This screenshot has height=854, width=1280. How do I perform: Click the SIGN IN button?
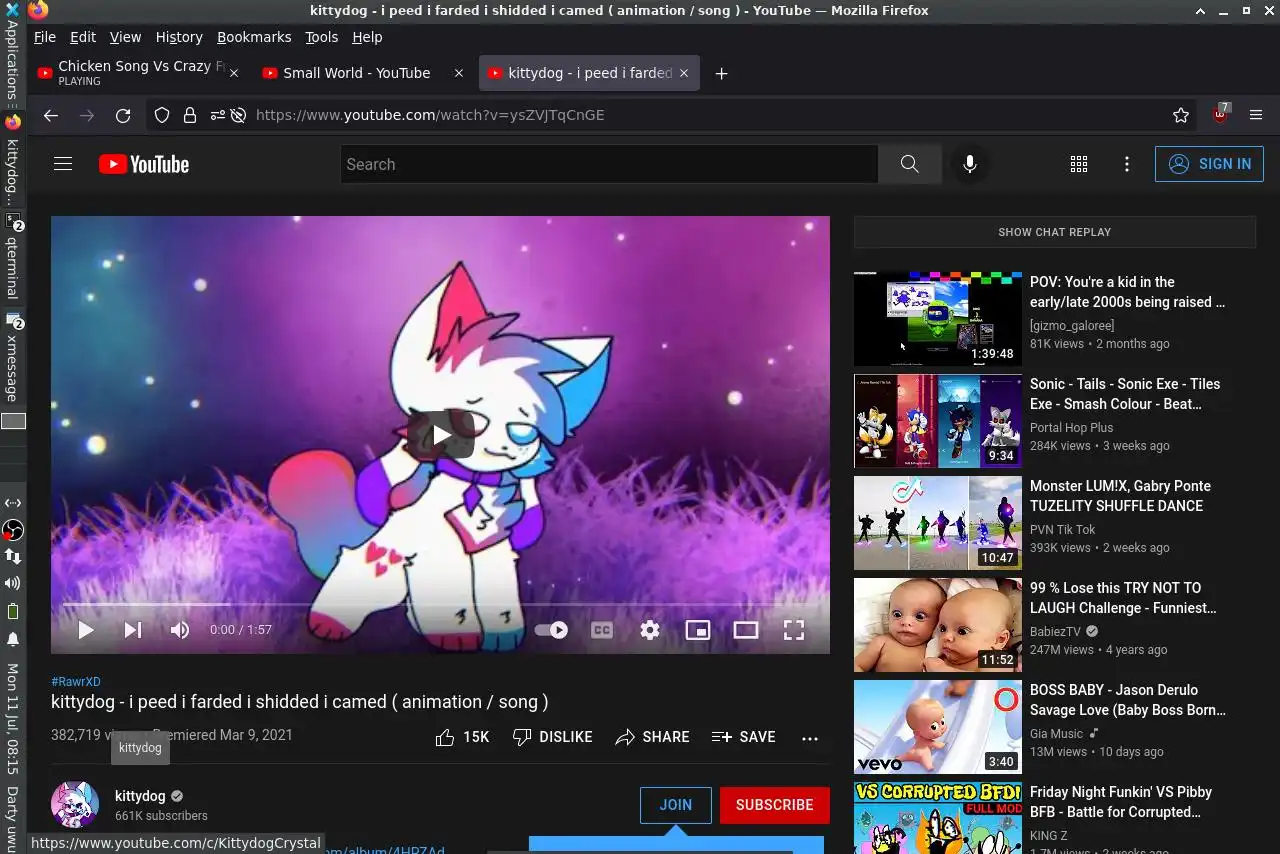(1209, 164)
